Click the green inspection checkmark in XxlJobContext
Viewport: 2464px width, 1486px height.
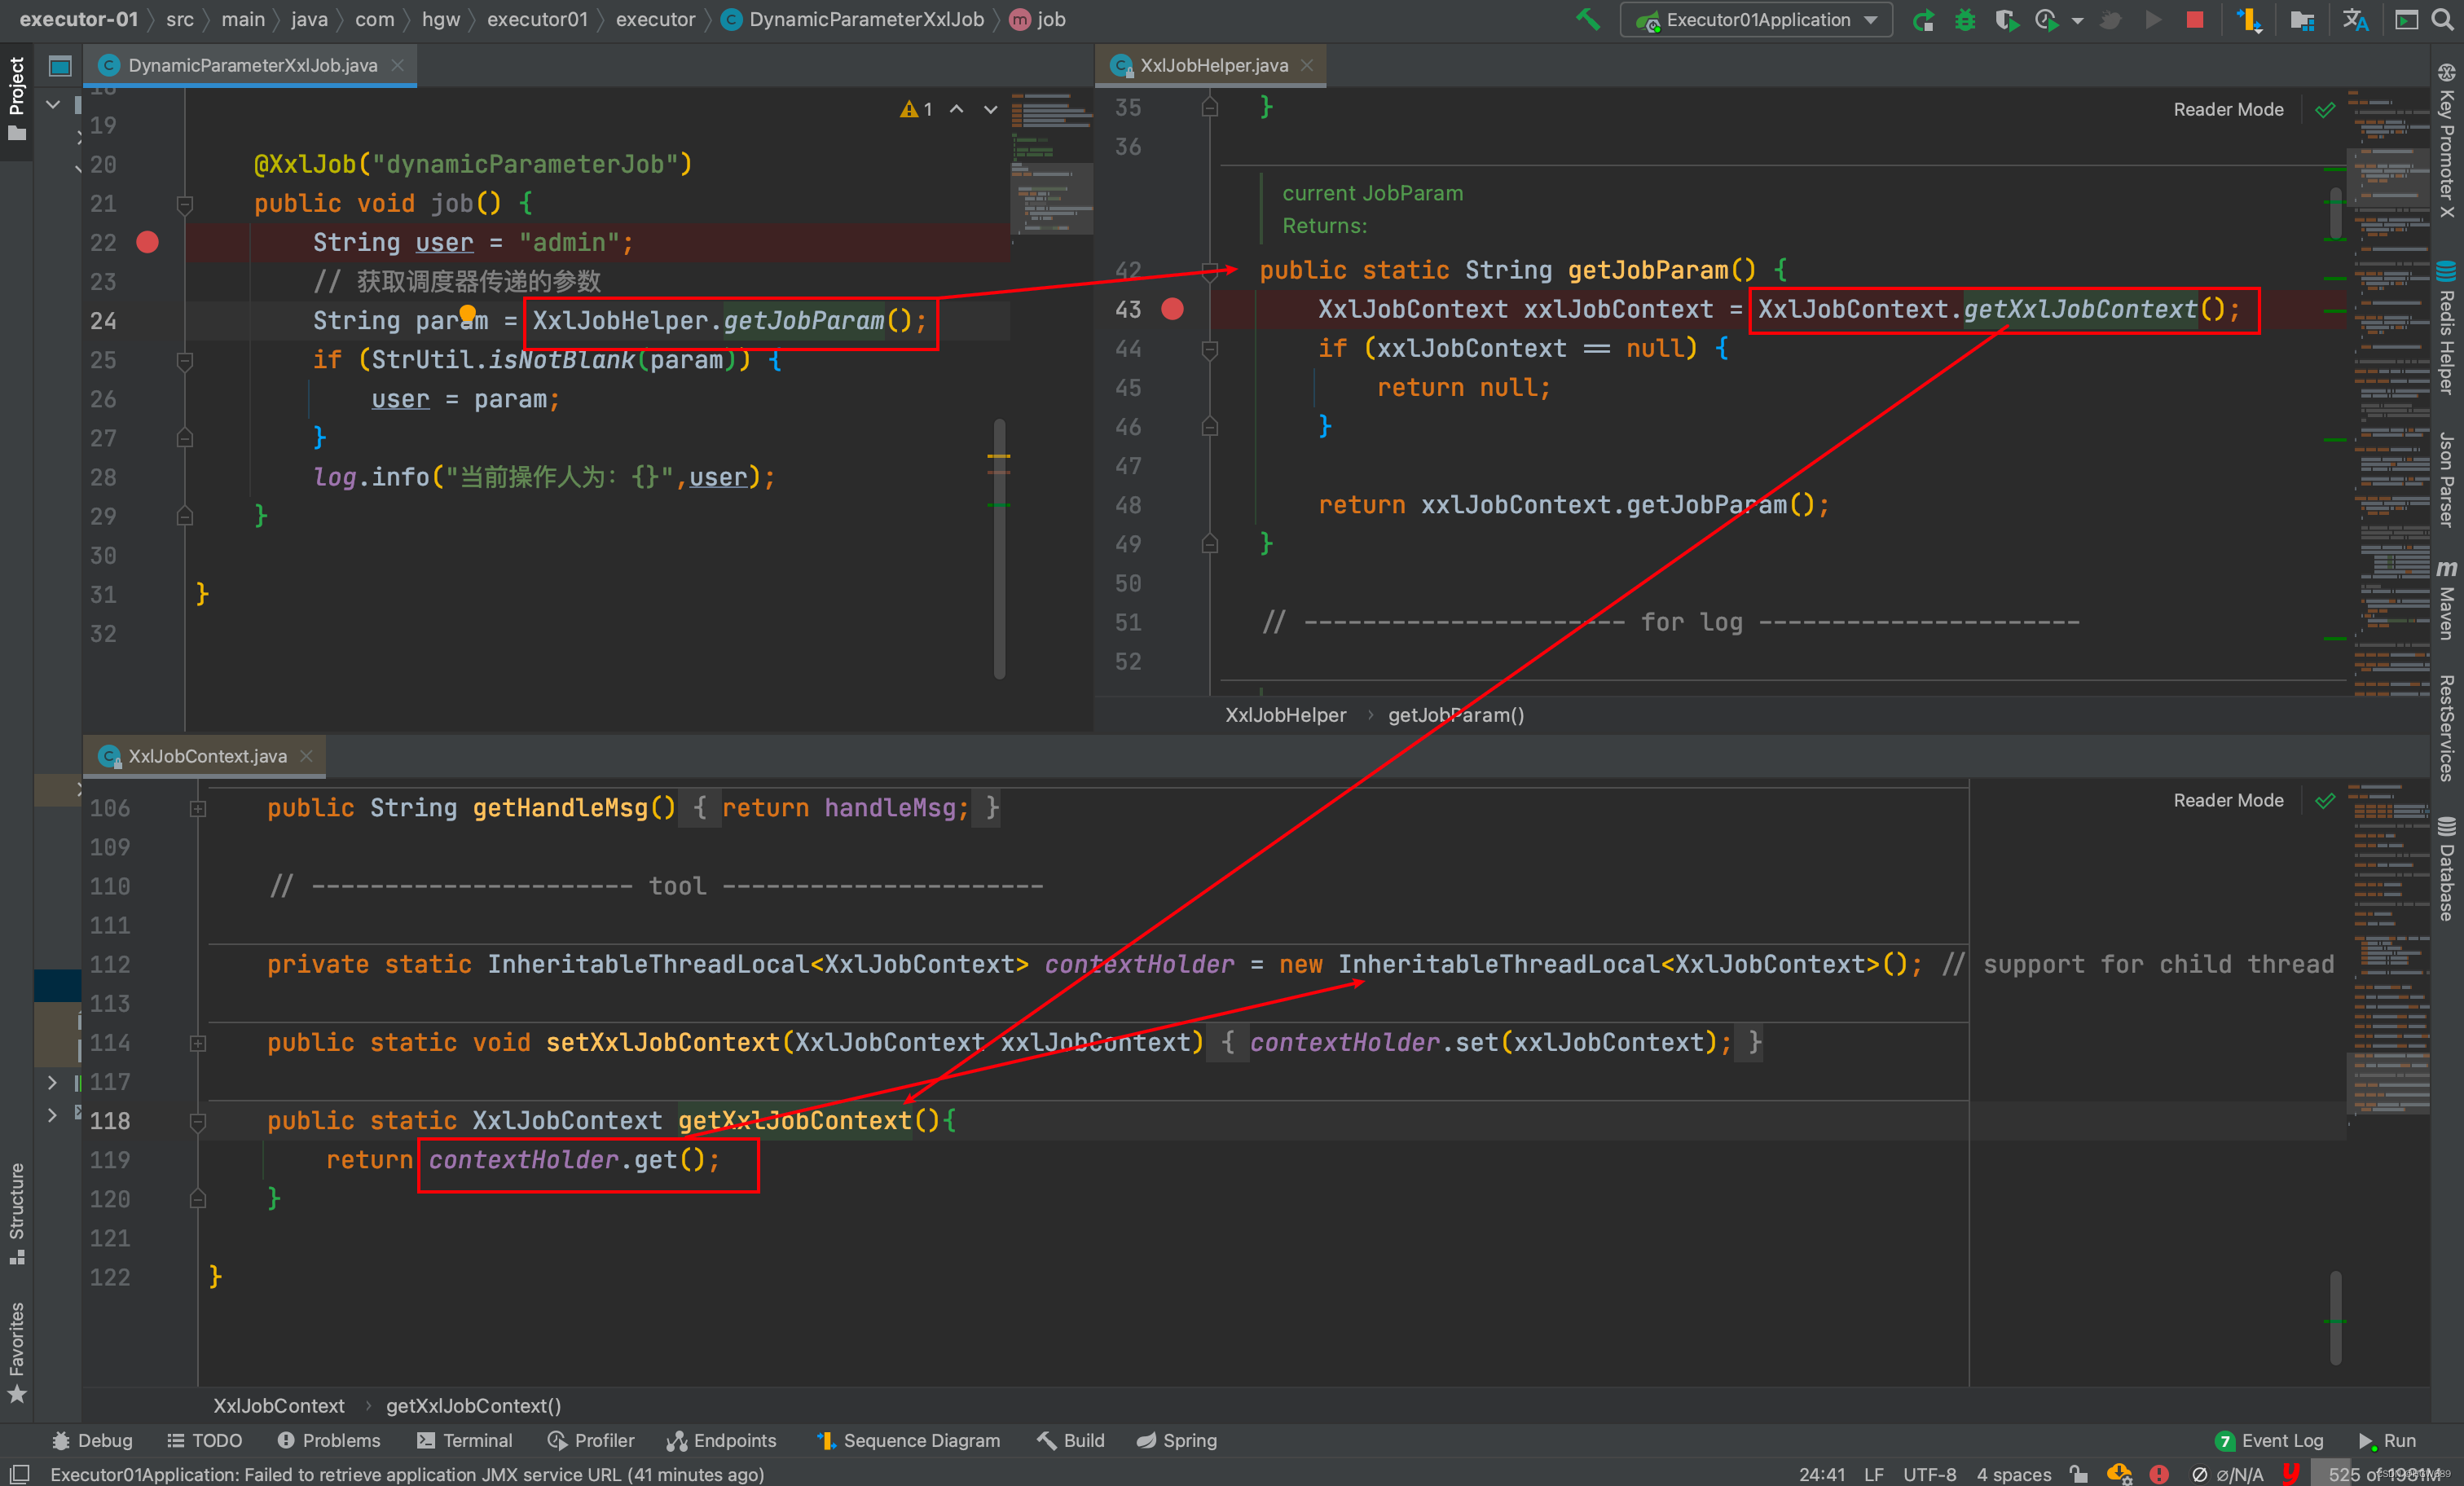(2326, 800)
